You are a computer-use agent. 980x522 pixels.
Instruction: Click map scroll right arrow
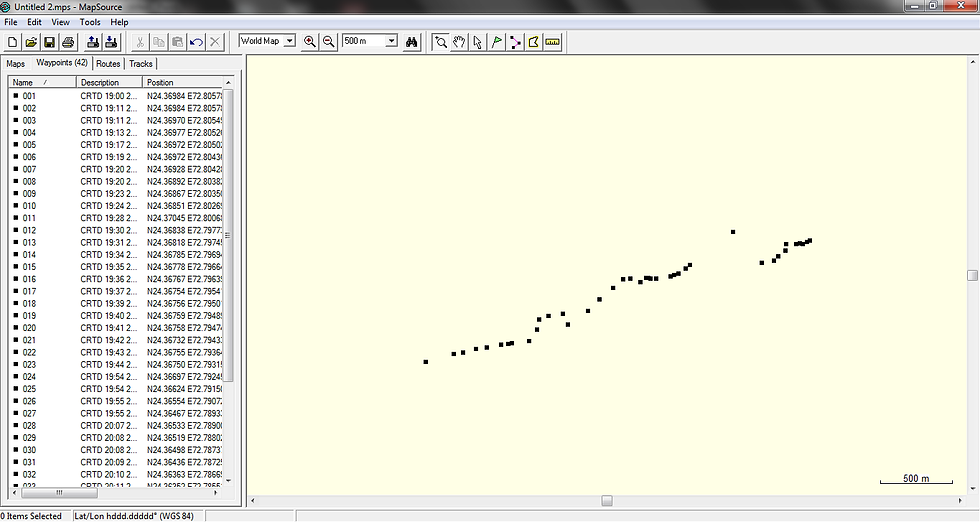click(960, 501)
